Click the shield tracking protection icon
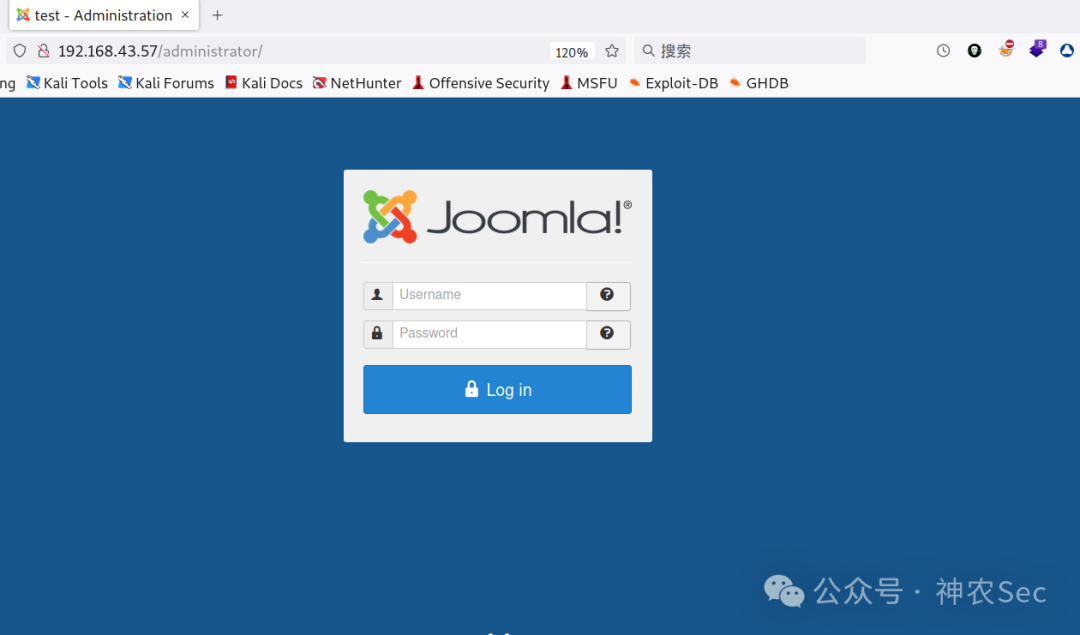 click(x=20, y=51)
